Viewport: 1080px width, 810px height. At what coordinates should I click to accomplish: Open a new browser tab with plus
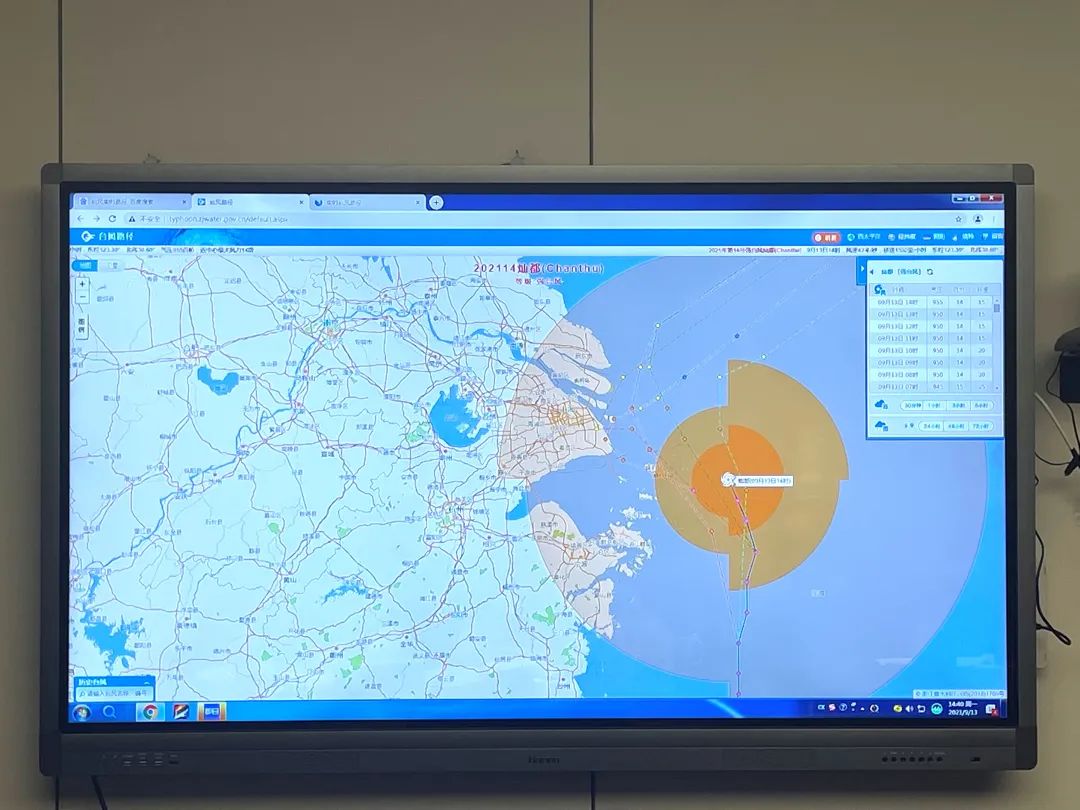(x=435, y=202)
